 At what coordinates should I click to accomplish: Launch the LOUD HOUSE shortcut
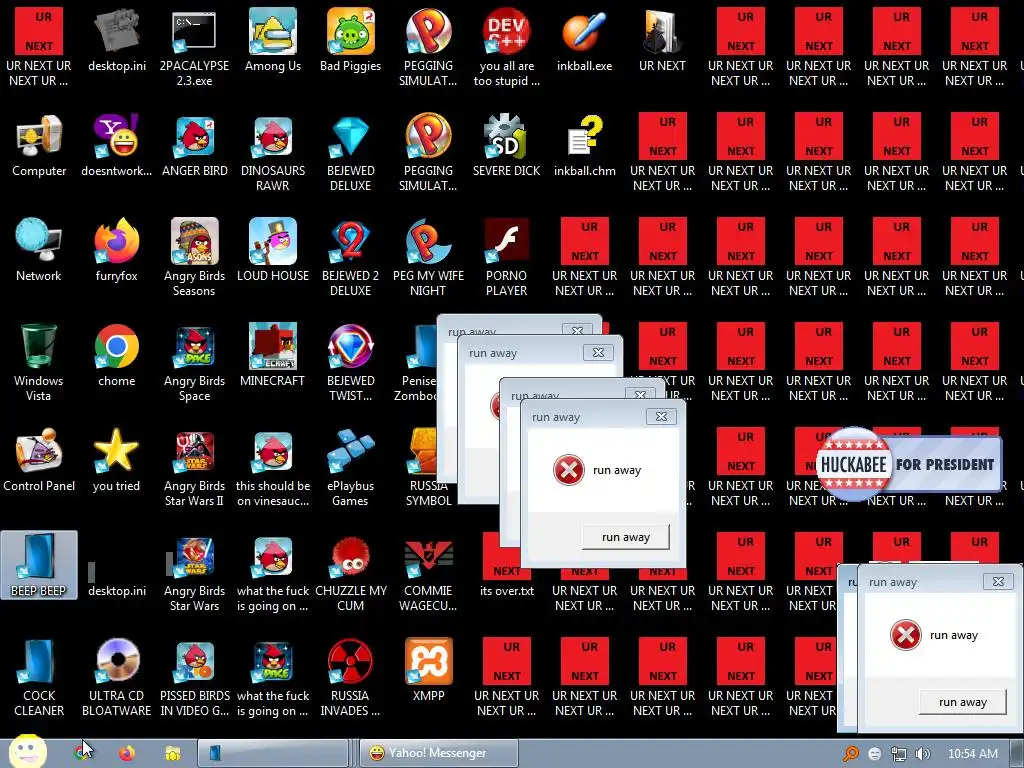tap(273, 251)
